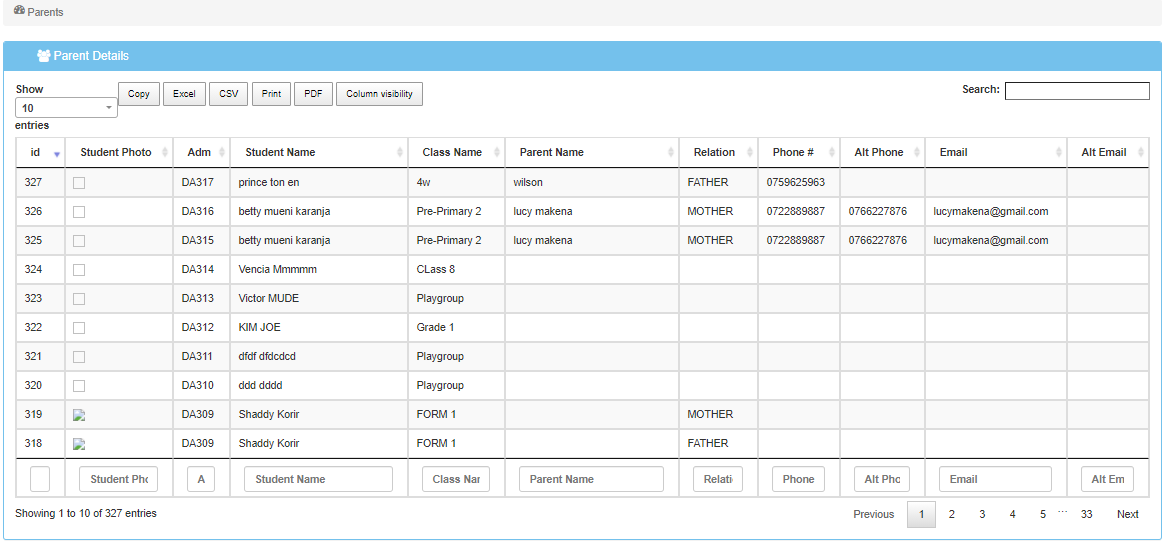This screenshot has height=552, width=1170.
Task: Sort table by id column arrow
Action: click(x=57, y=153)
